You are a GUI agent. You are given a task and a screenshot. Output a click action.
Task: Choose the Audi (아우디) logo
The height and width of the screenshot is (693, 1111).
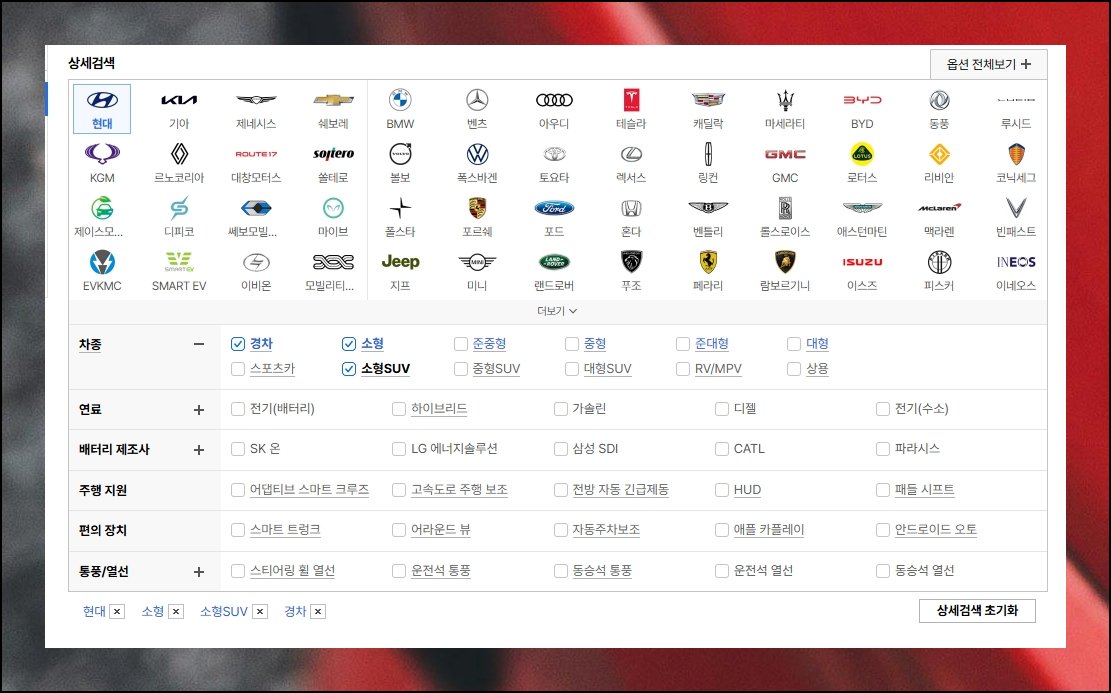click(x=554, y=100)
